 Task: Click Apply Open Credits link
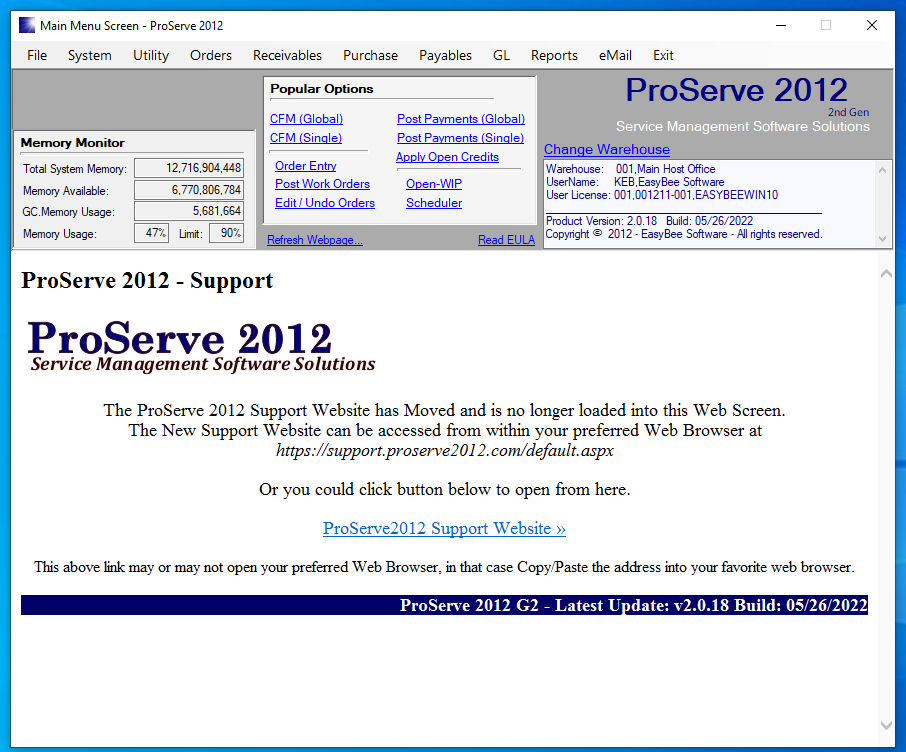(447, 157)
